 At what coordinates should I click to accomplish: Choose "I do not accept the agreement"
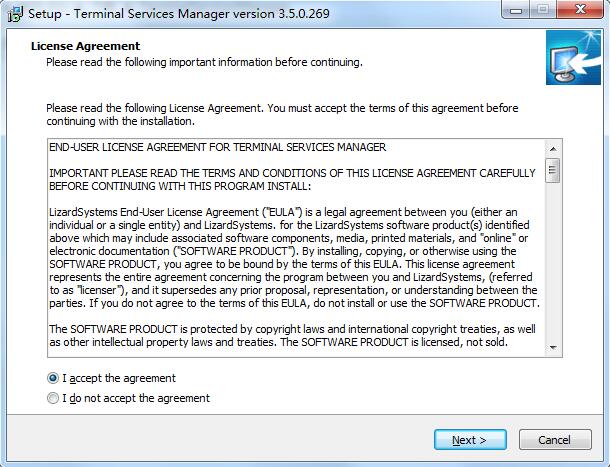(x=53, y=398)
